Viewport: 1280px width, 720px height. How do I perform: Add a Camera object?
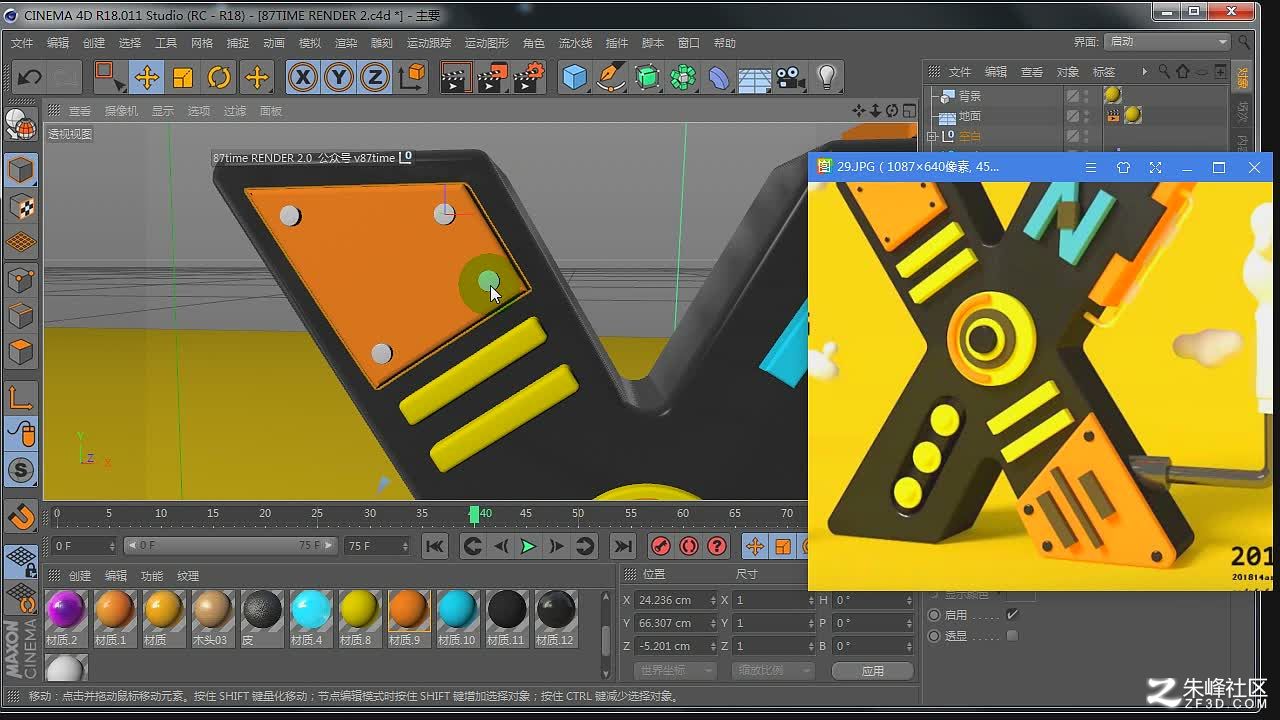click(x=791, y=77)
